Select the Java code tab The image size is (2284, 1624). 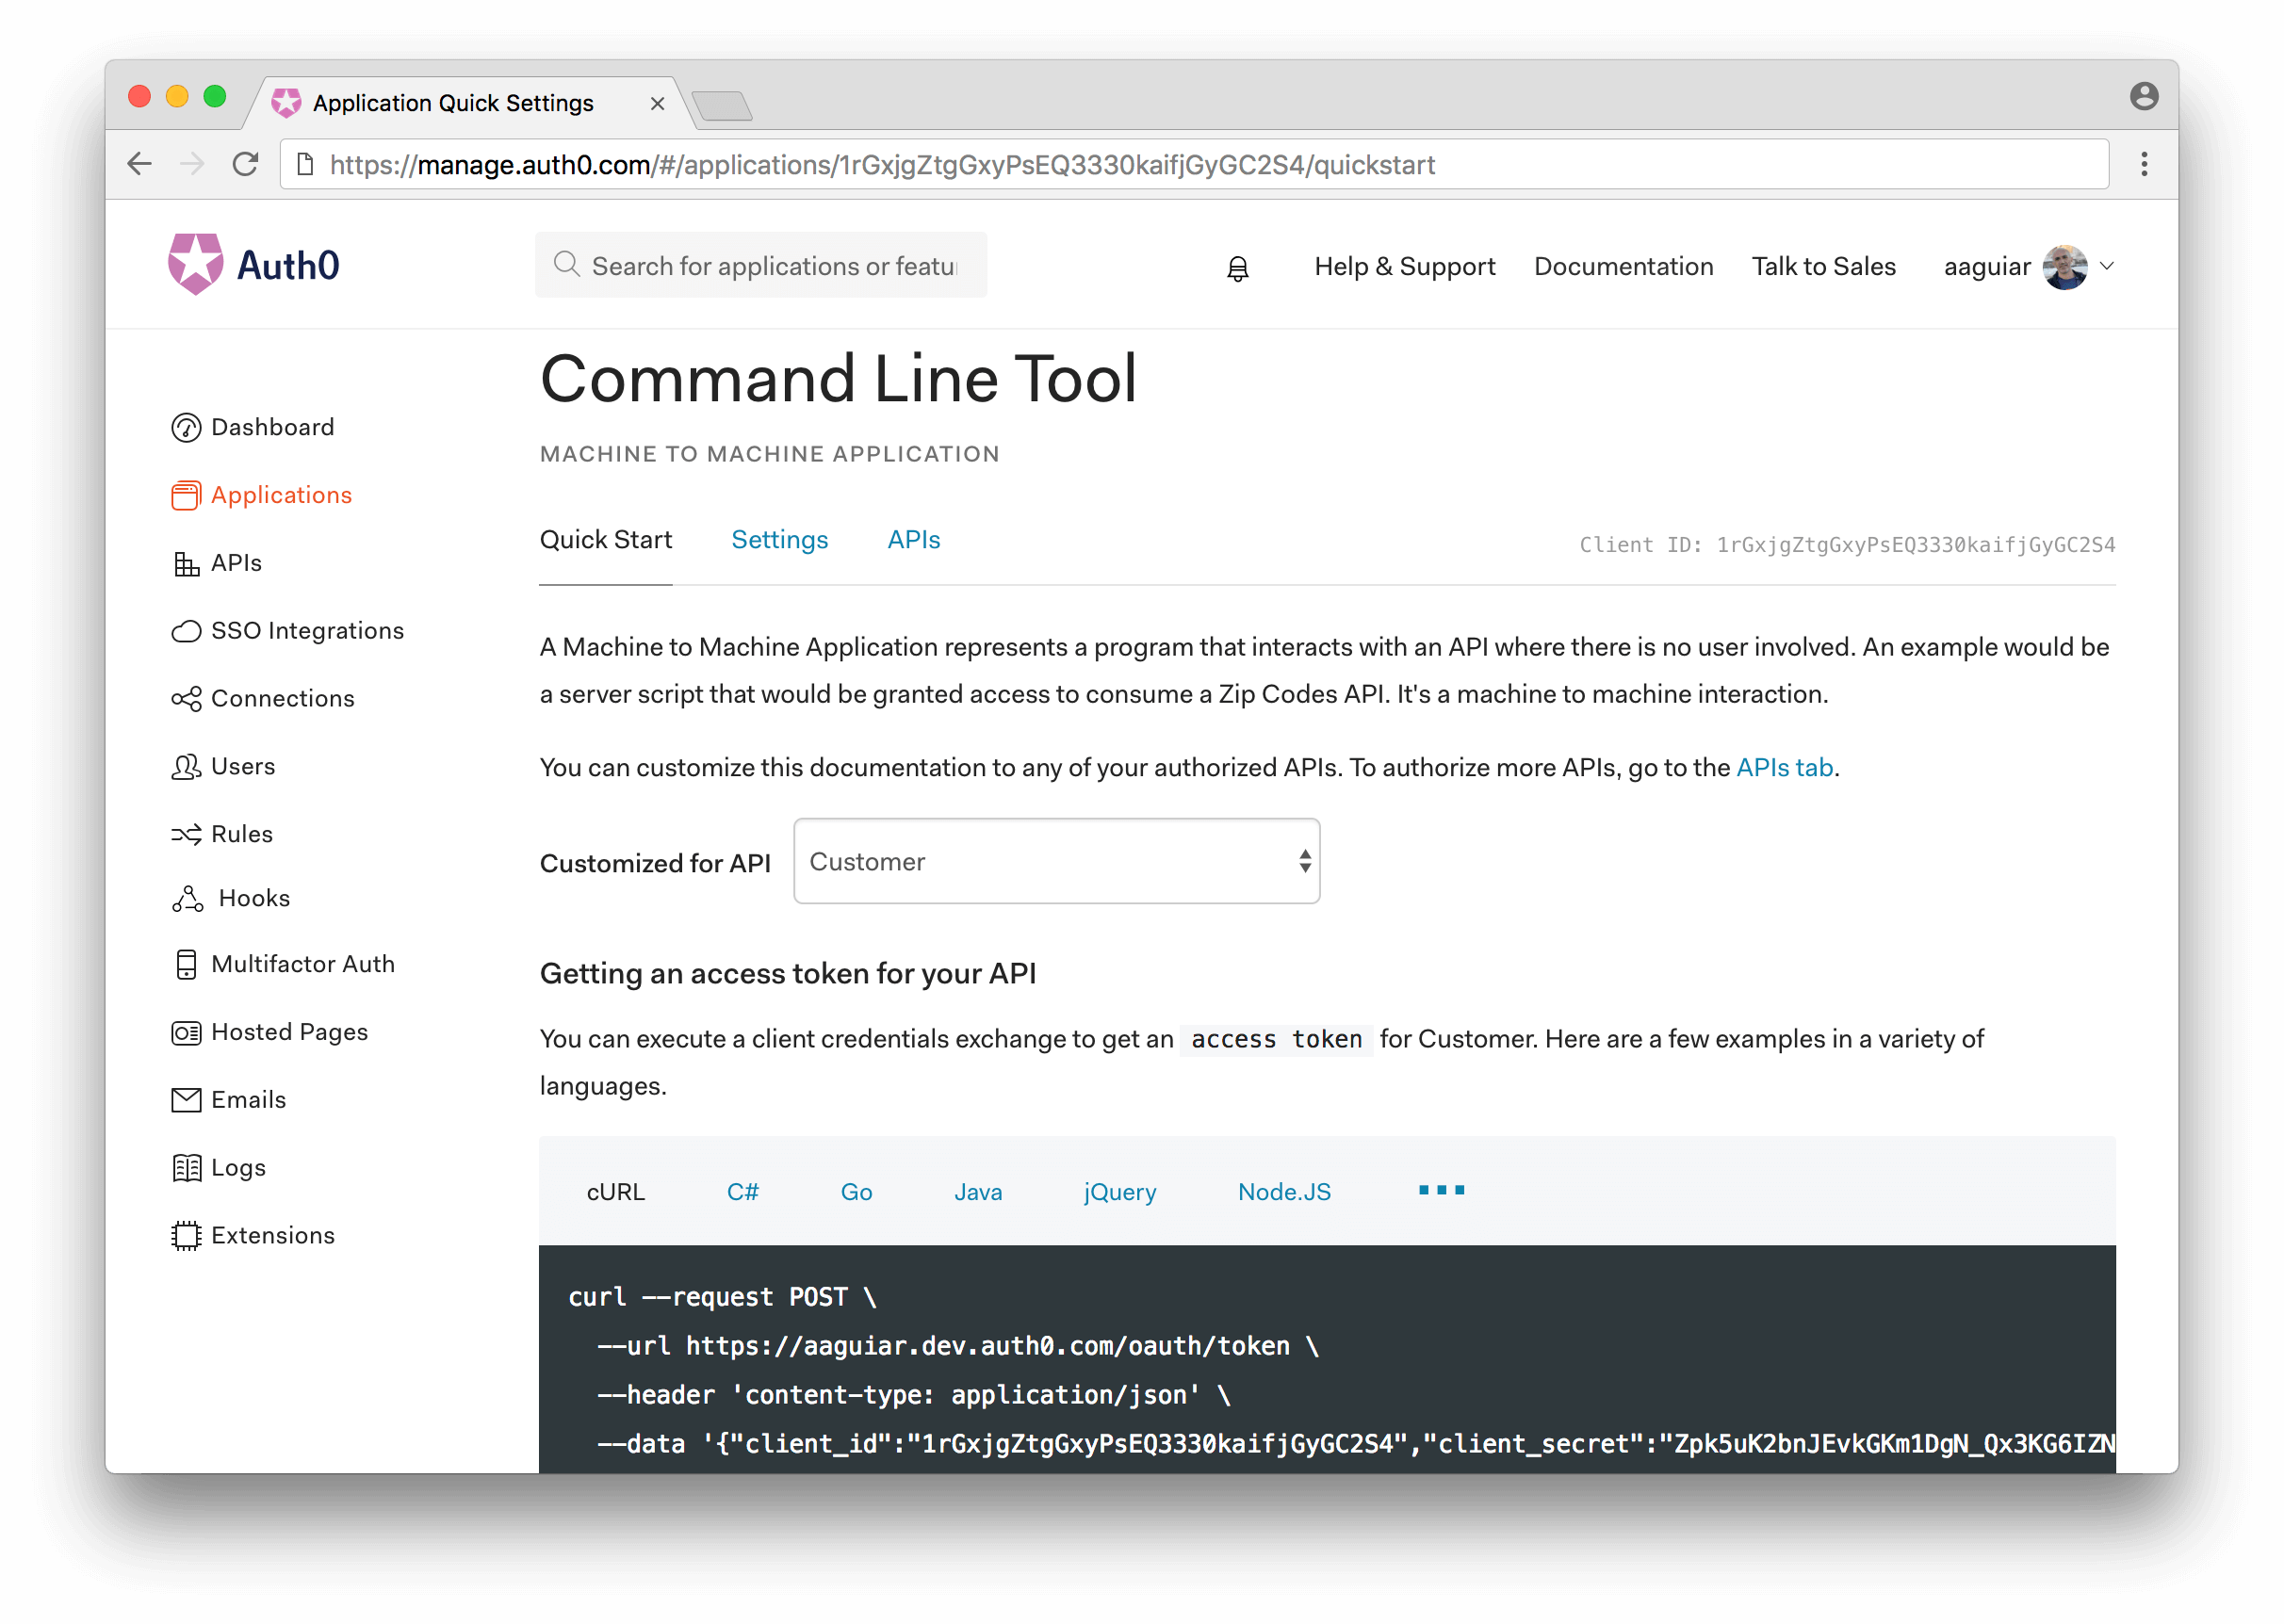pyautogui.click(x=978, y=1192)
